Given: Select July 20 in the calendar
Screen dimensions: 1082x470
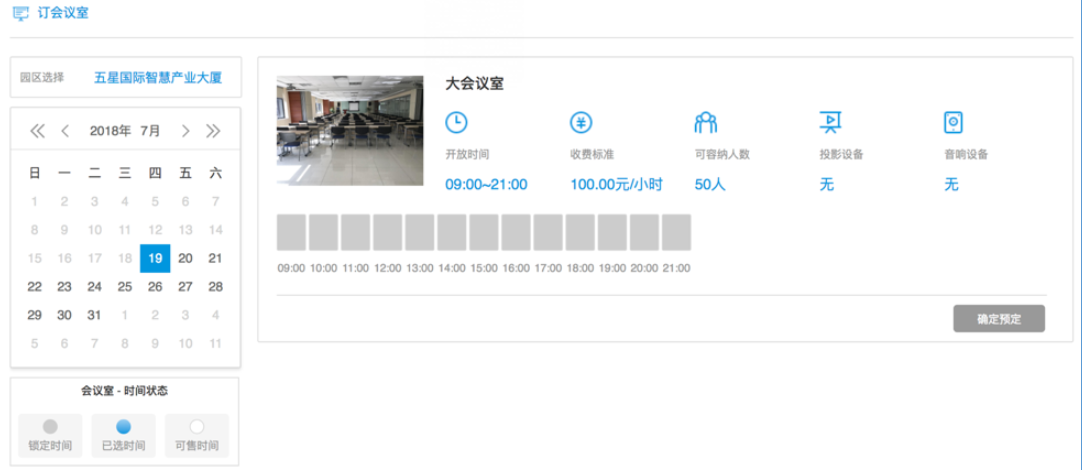Looking at the screenshot, I should click(x=186, y=258).
